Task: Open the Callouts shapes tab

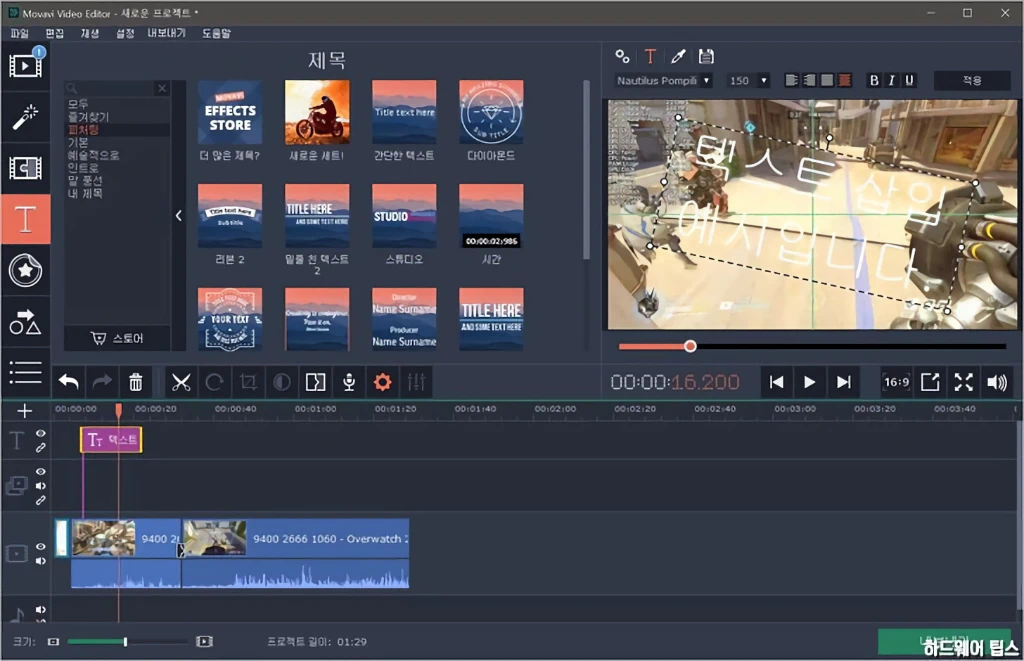Action: click(25, 322)
